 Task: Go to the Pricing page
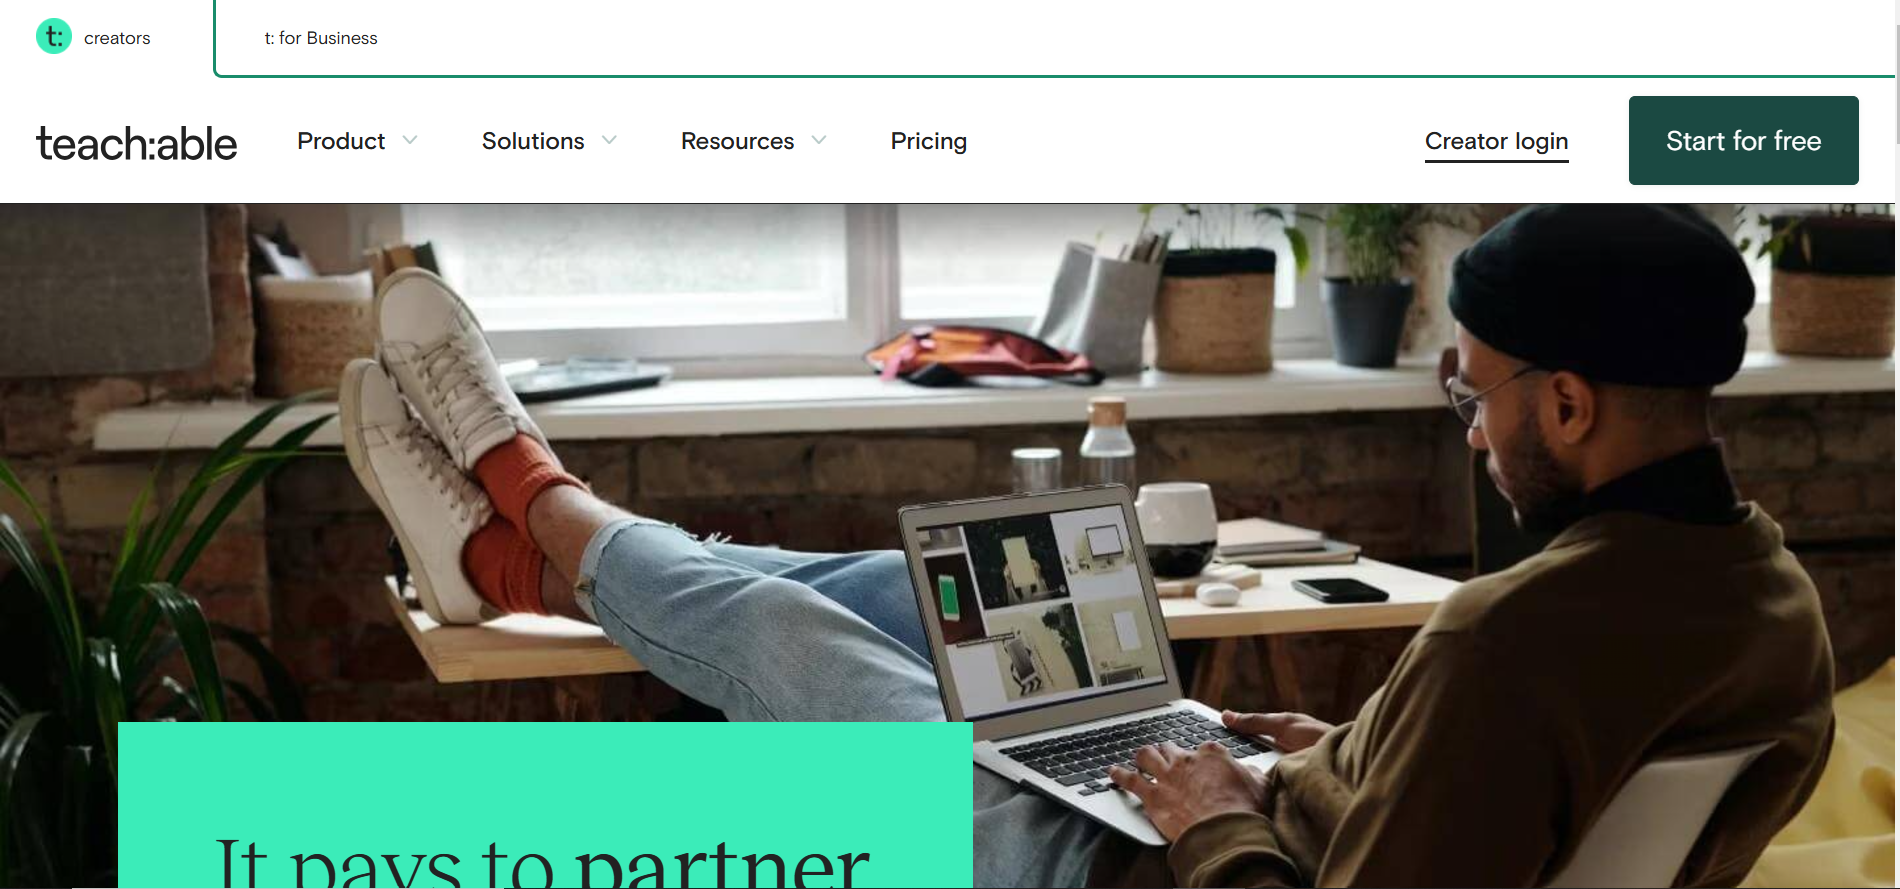929,141
